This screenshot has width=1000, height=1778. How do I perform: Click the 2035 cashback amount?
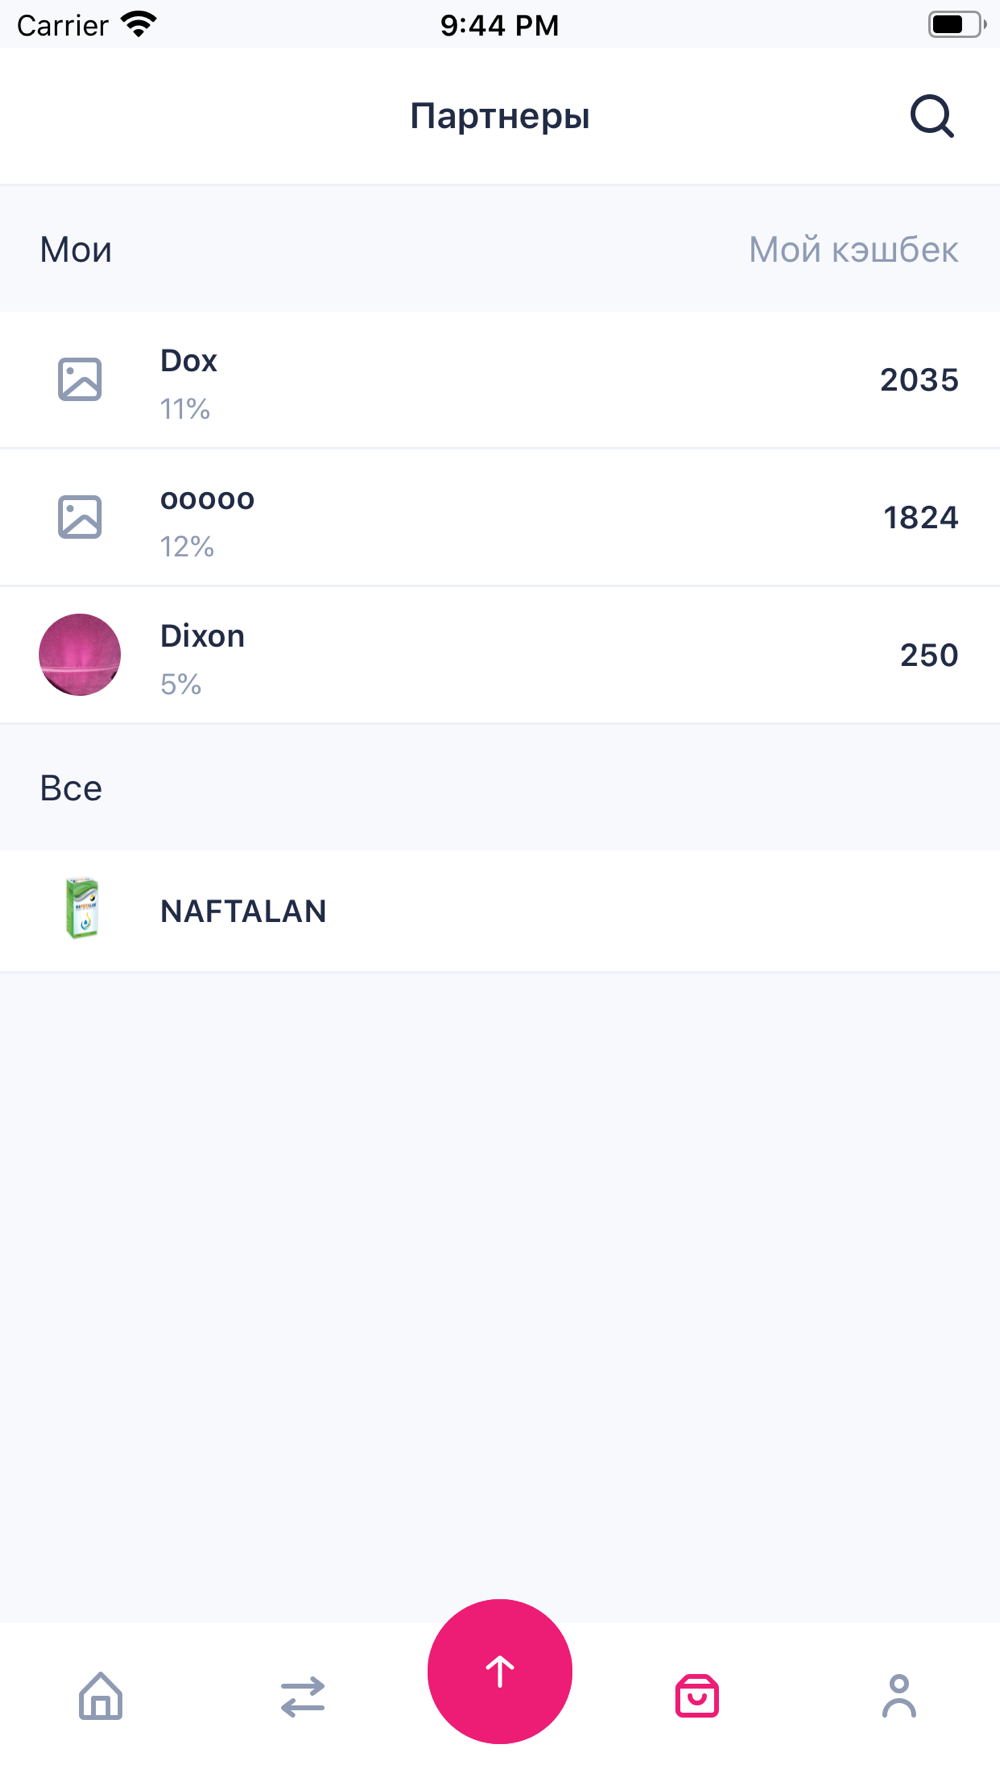pos(919,380)
